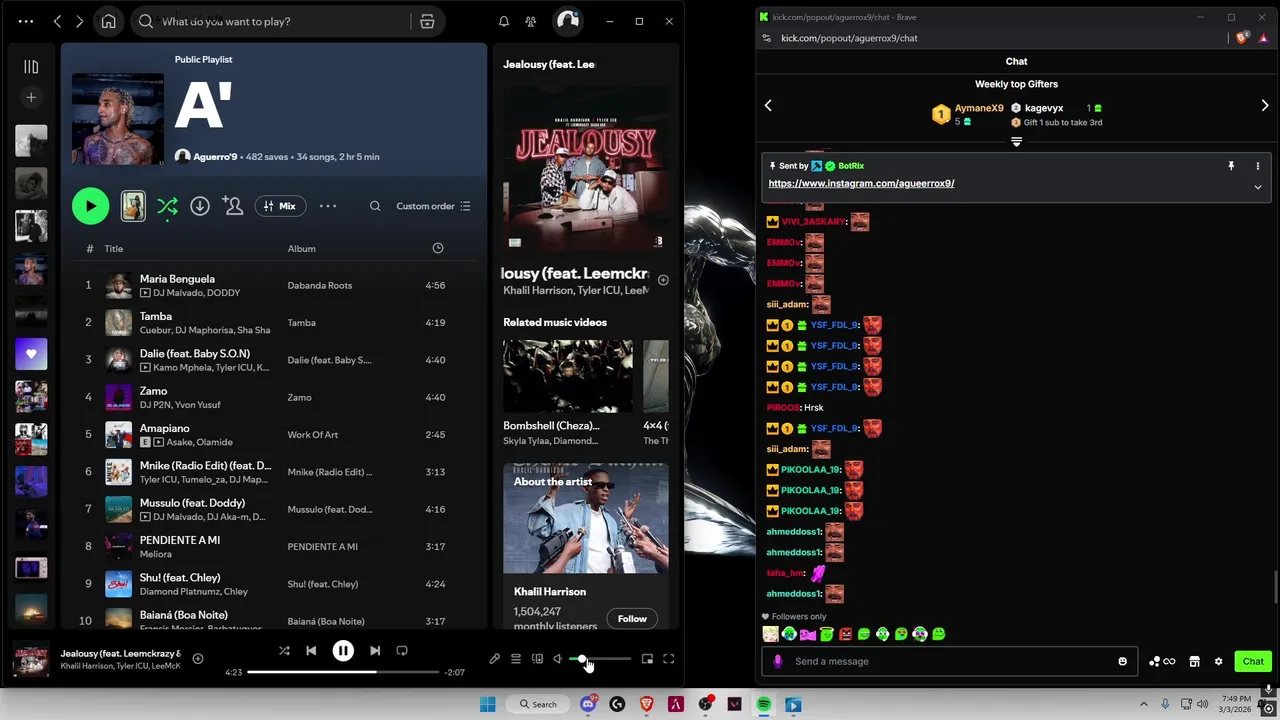Play the A' playlist
1280x720 pixels.
(x=90, y=206)
